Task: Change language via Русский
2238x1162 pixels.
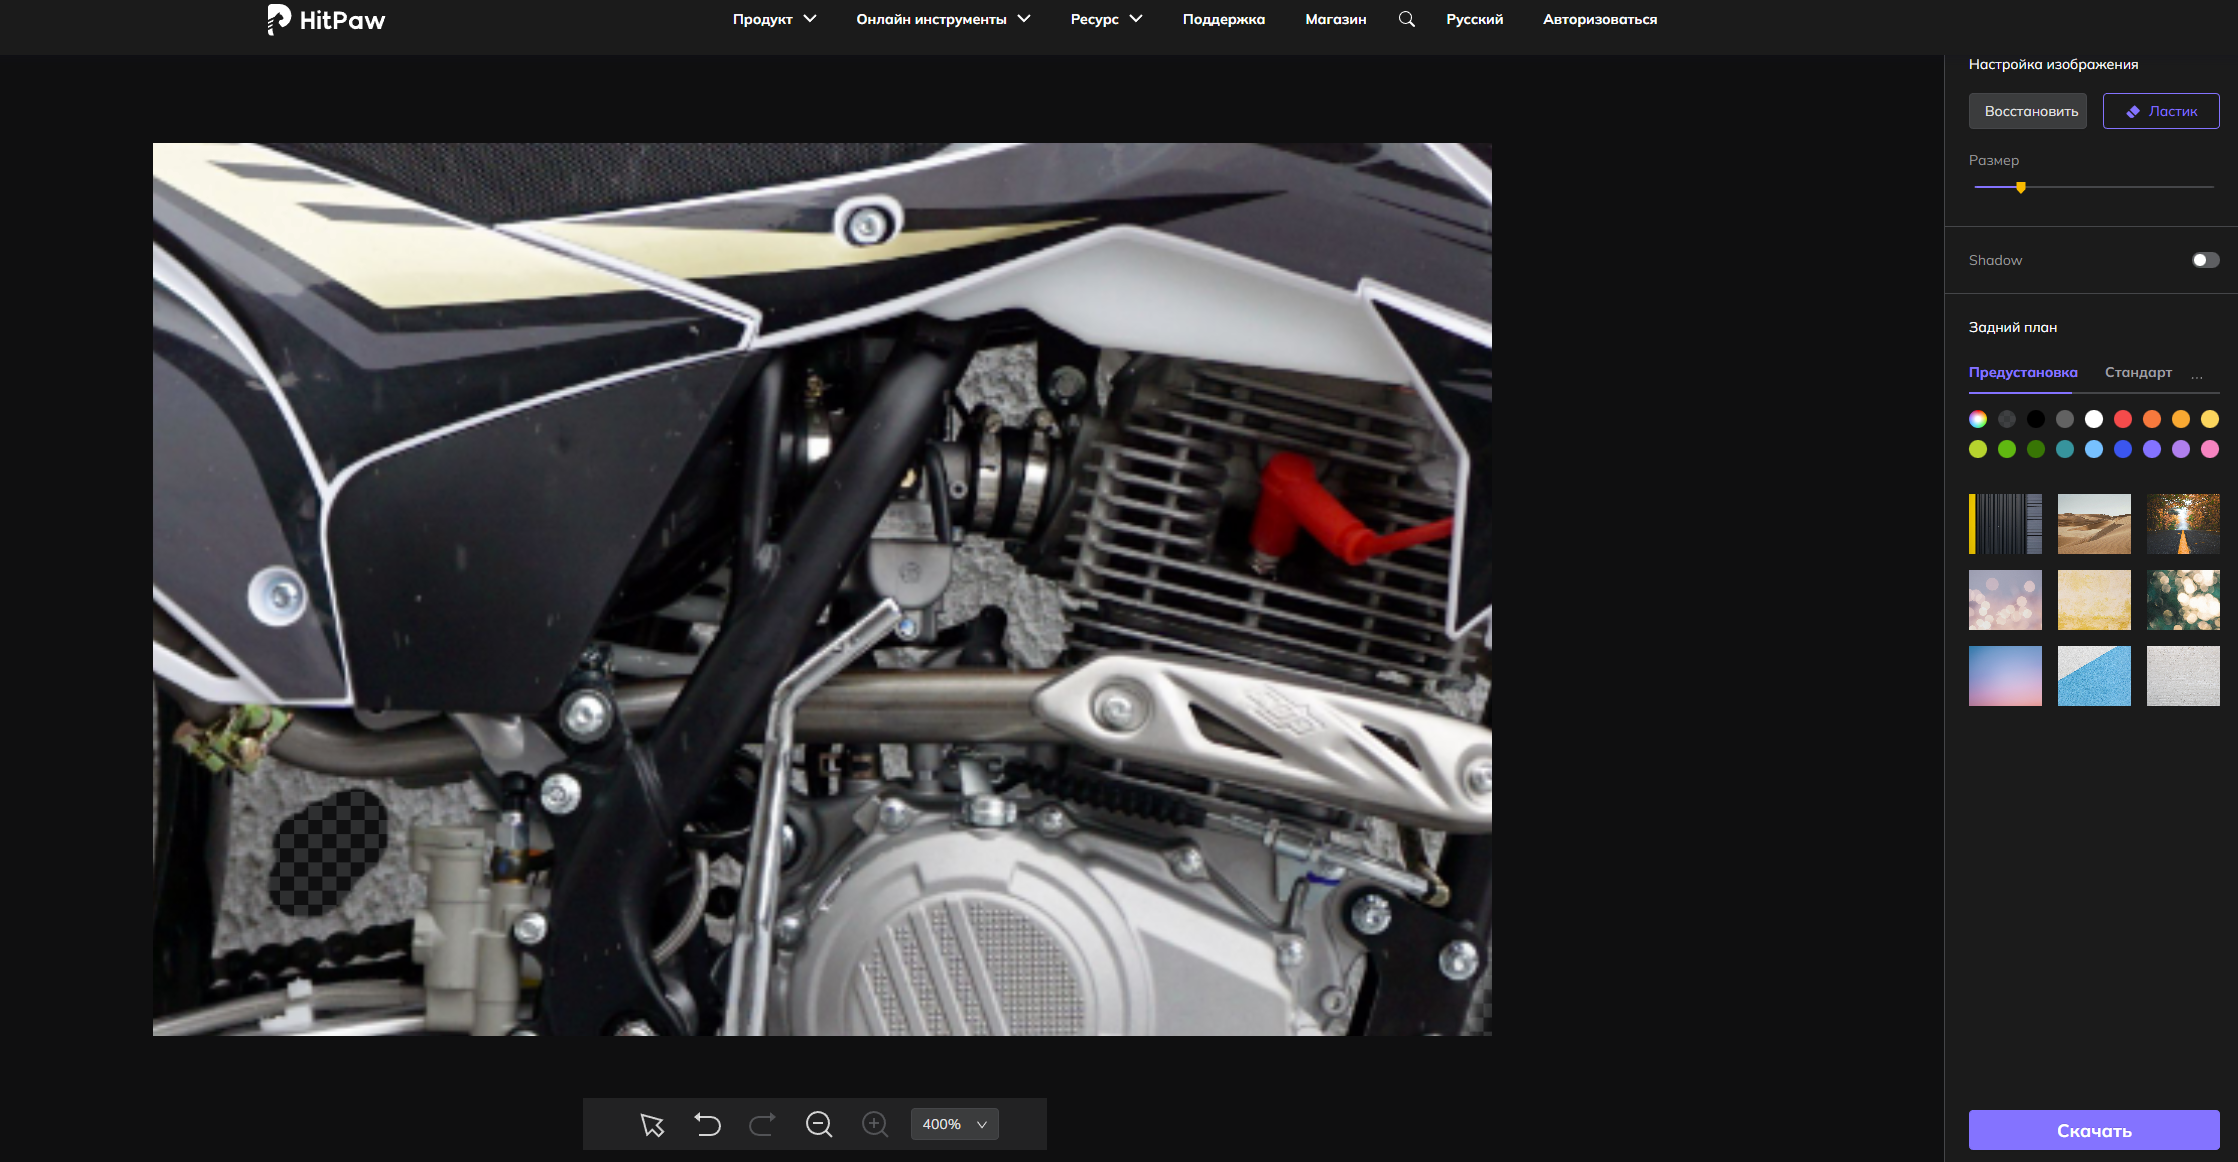Action: pyautogui.click(x=1474, y=19)
